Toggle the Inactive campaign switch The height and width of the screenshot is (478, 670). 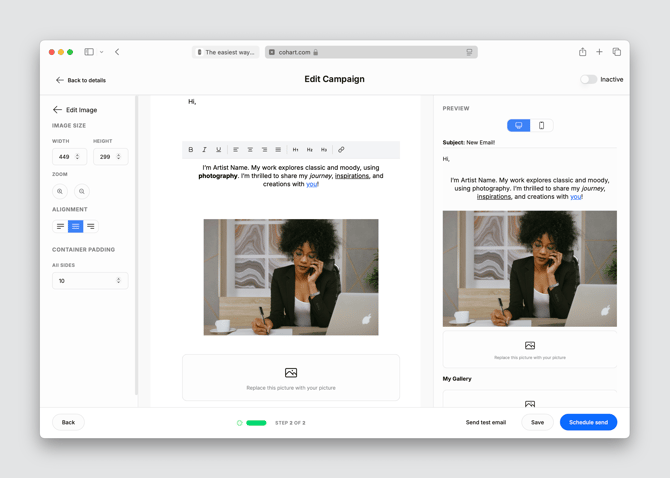pos(588,79)
